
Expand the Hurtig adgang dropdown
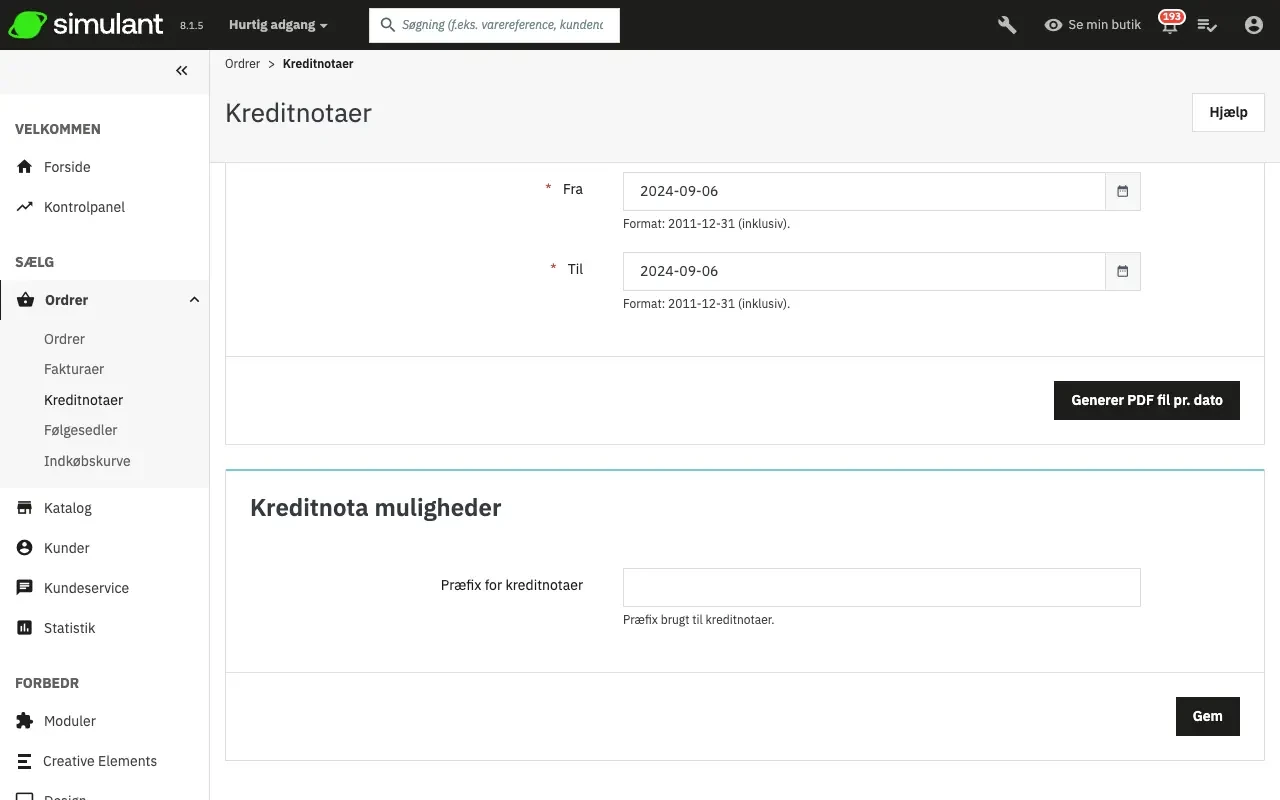[x=278, y=25]
